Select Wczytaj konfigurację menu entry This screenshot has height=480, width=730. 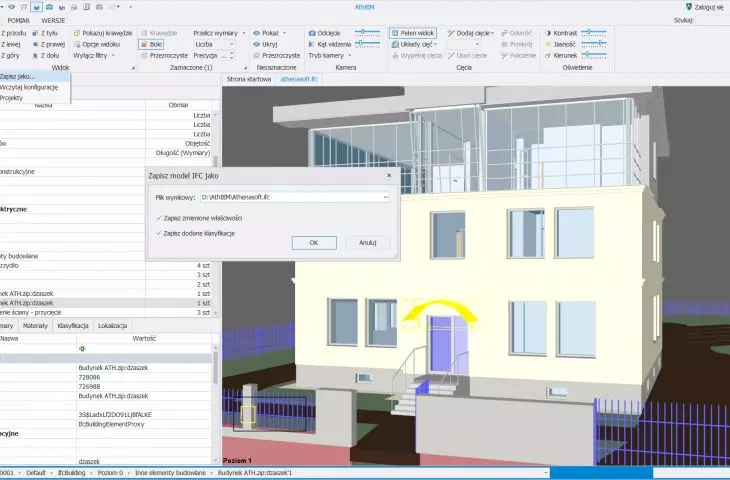[x=35, y=87]
